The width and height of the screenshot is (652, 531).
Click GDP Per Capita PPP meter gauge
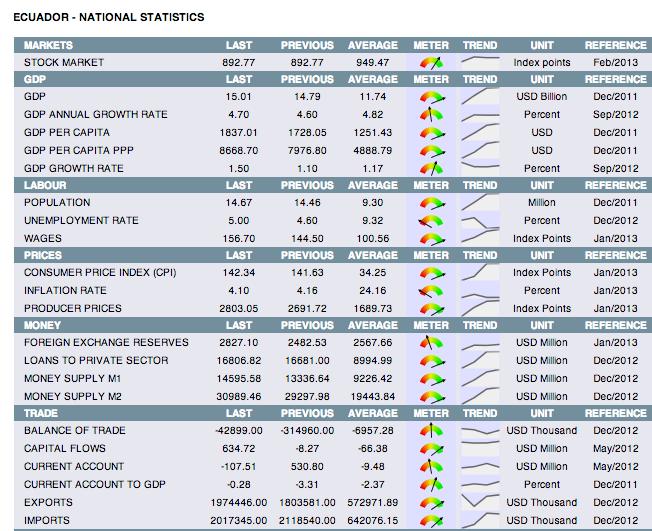(432, 151)
